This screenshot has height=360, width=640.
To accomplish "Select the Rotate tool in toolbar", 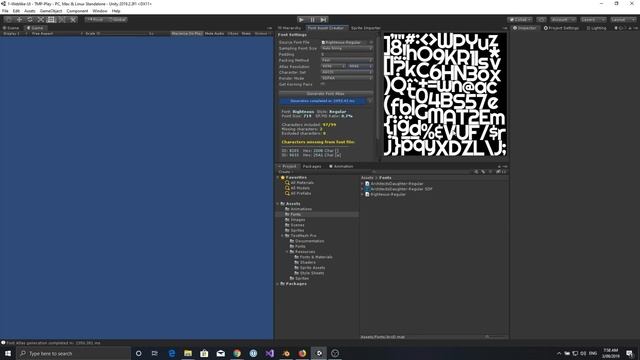I will pos(30,20).
